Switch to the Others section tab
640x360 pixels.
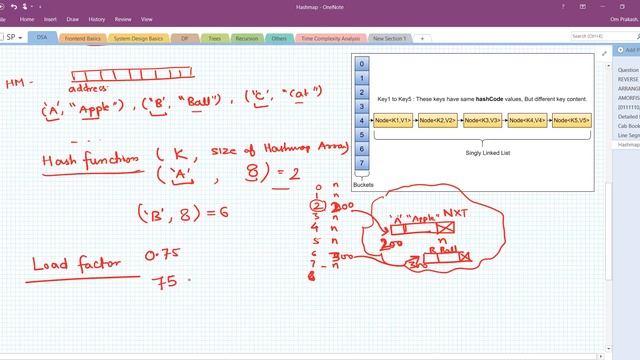(x=279, y=38)
